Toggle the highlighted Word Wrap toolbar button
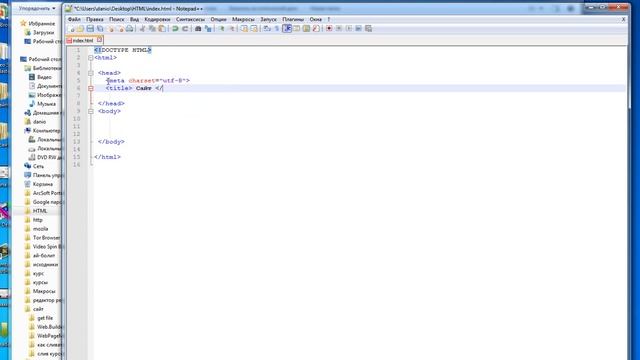This screenshot has width=640, height=360. pyautogui.click(x=287, y=29)
